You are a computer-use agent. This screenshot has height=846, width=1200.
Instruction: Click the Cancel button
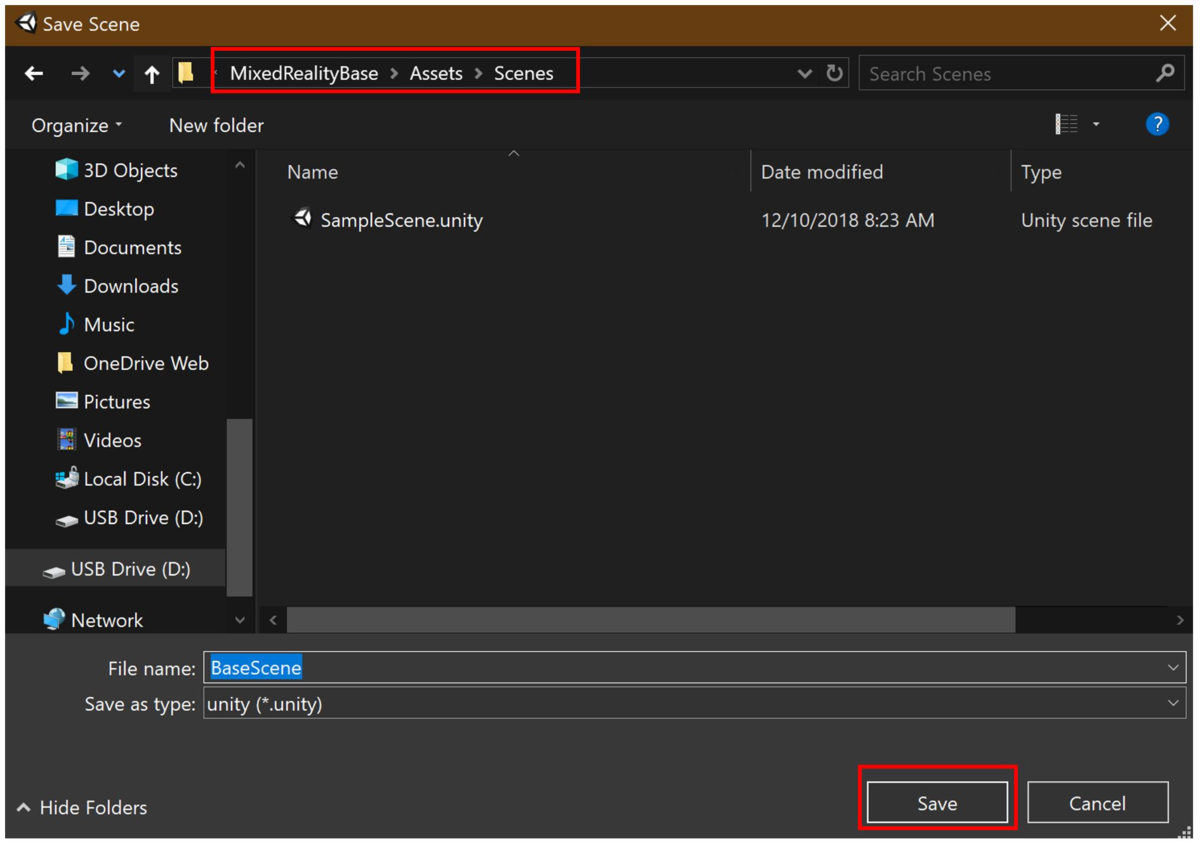point(1097,803)
